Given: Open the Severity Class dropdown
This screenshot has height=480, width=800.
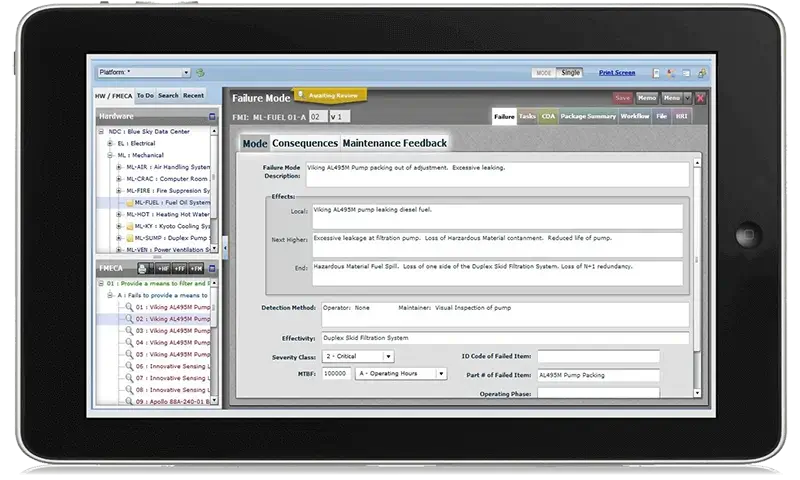Looking at the screenshot, I should coord(388,357).
